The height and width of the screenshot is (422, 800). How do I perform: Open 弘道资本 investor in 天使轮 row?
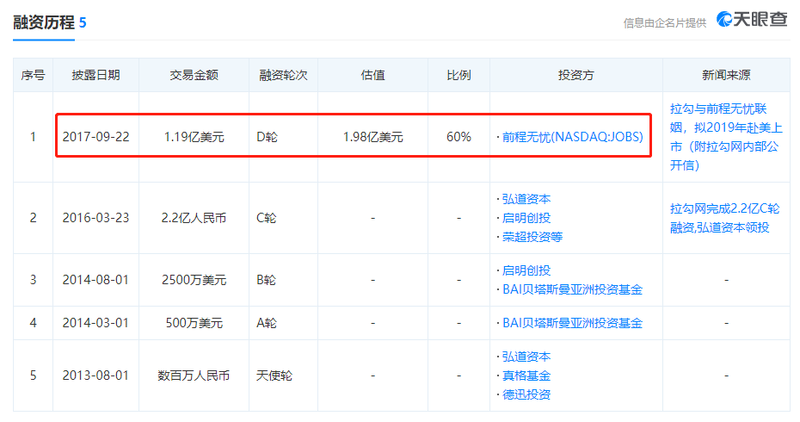click(x=526, y=357)
